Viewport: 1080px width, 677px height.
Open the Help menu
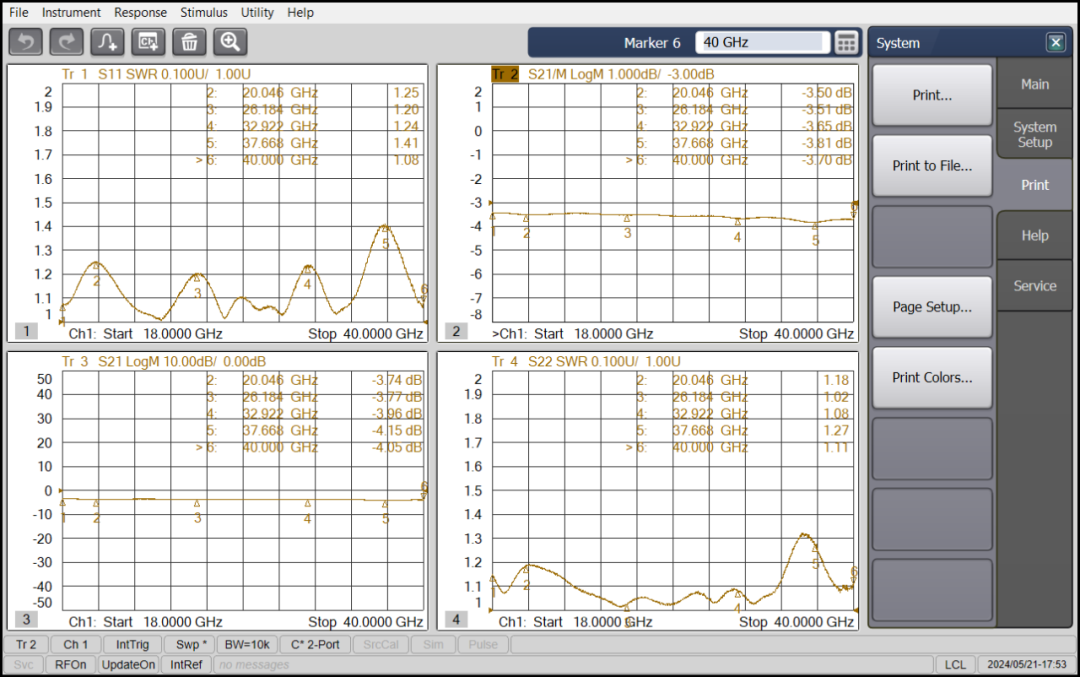(300, 12)
